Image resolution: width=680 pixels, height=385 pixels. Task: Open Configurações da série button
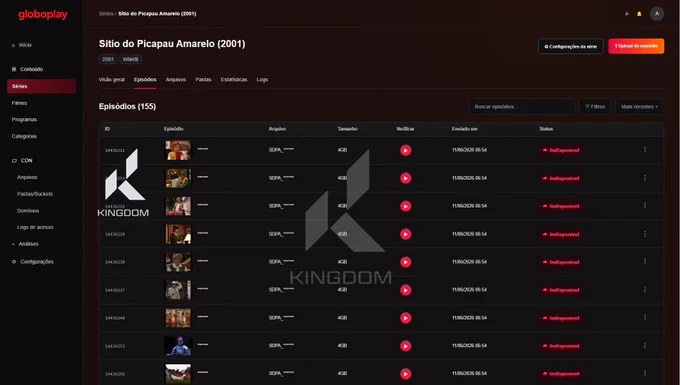point(571,46)
